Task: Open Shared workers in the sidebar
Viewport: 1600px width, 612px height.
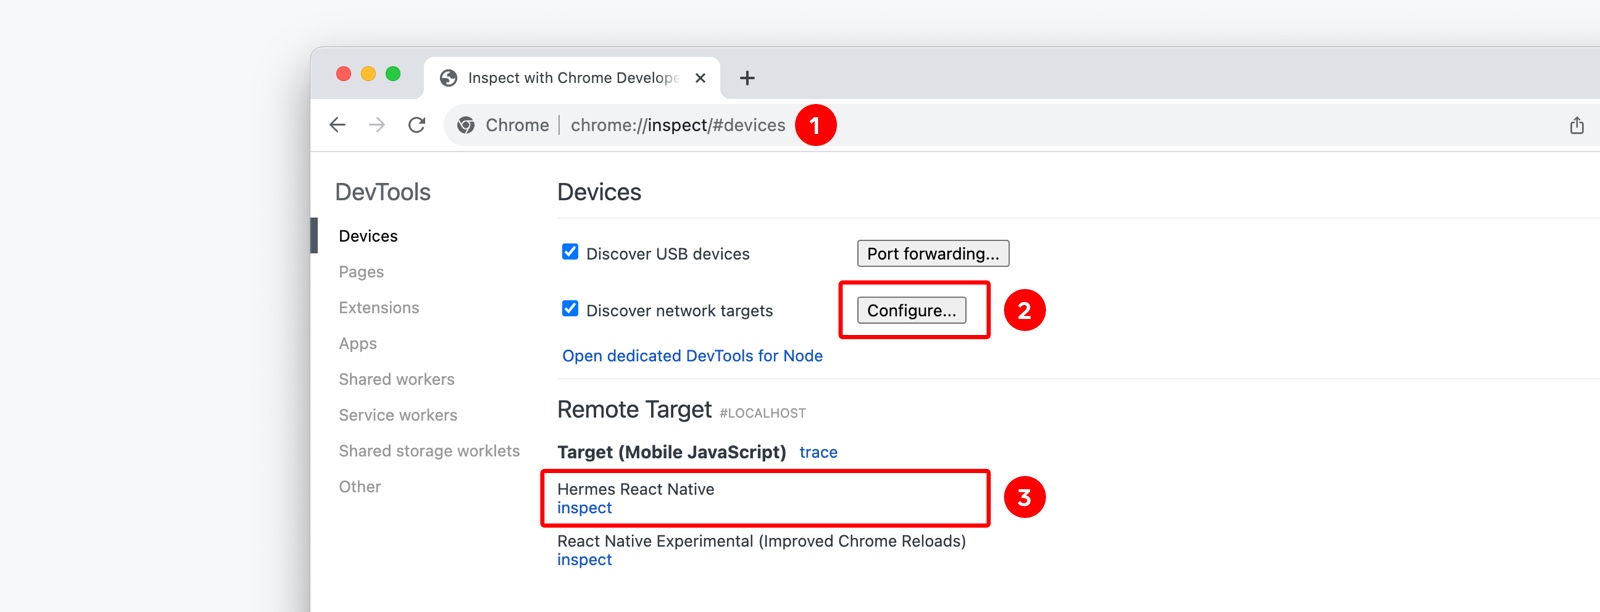Action: [396, 379]
